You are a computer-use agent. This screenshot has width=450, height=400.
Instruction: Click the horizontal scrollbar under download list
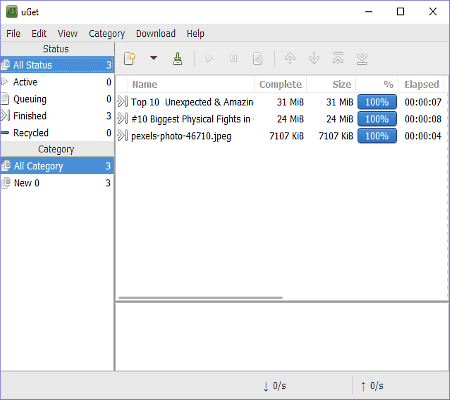pos(200,298)
